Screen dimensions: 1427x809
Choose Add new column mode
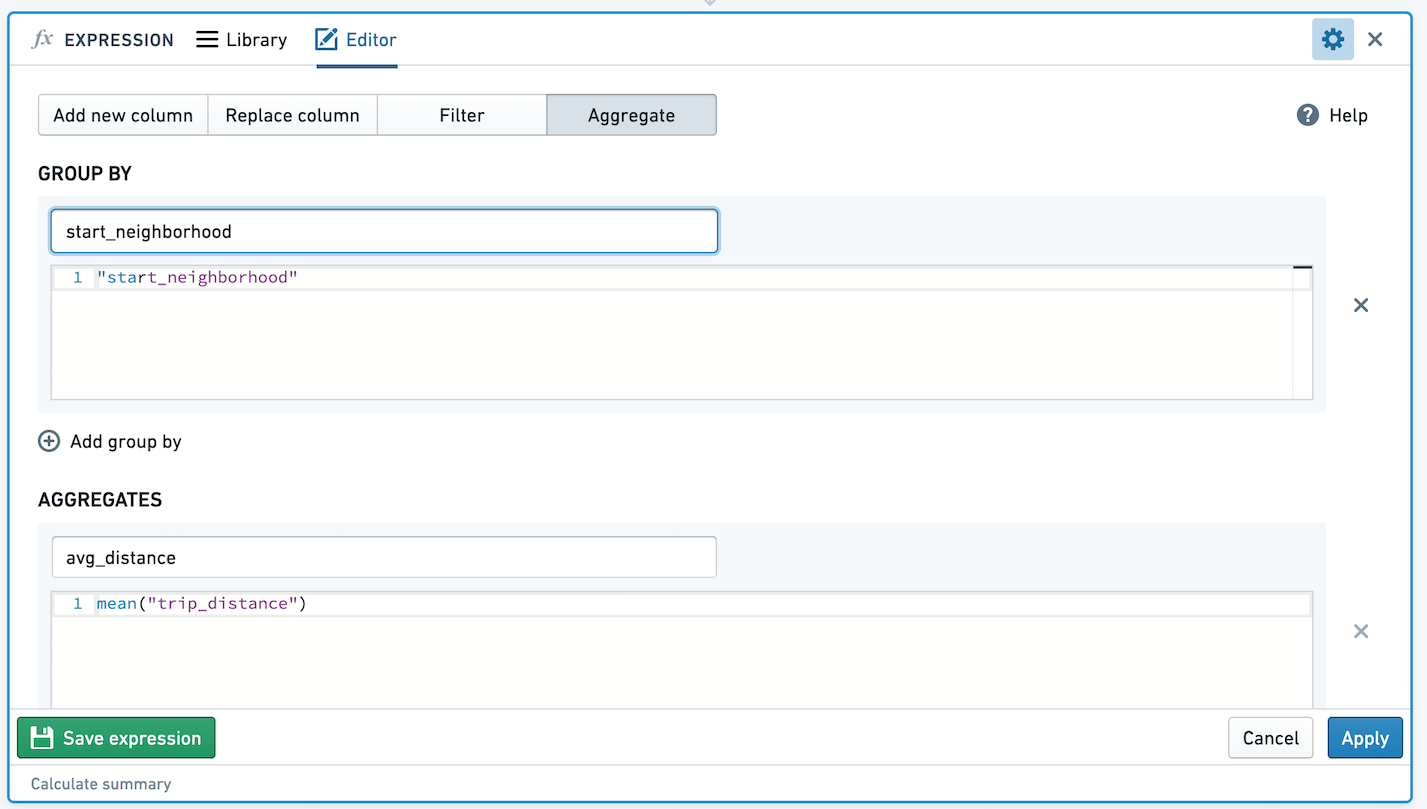tap(123, 115)
